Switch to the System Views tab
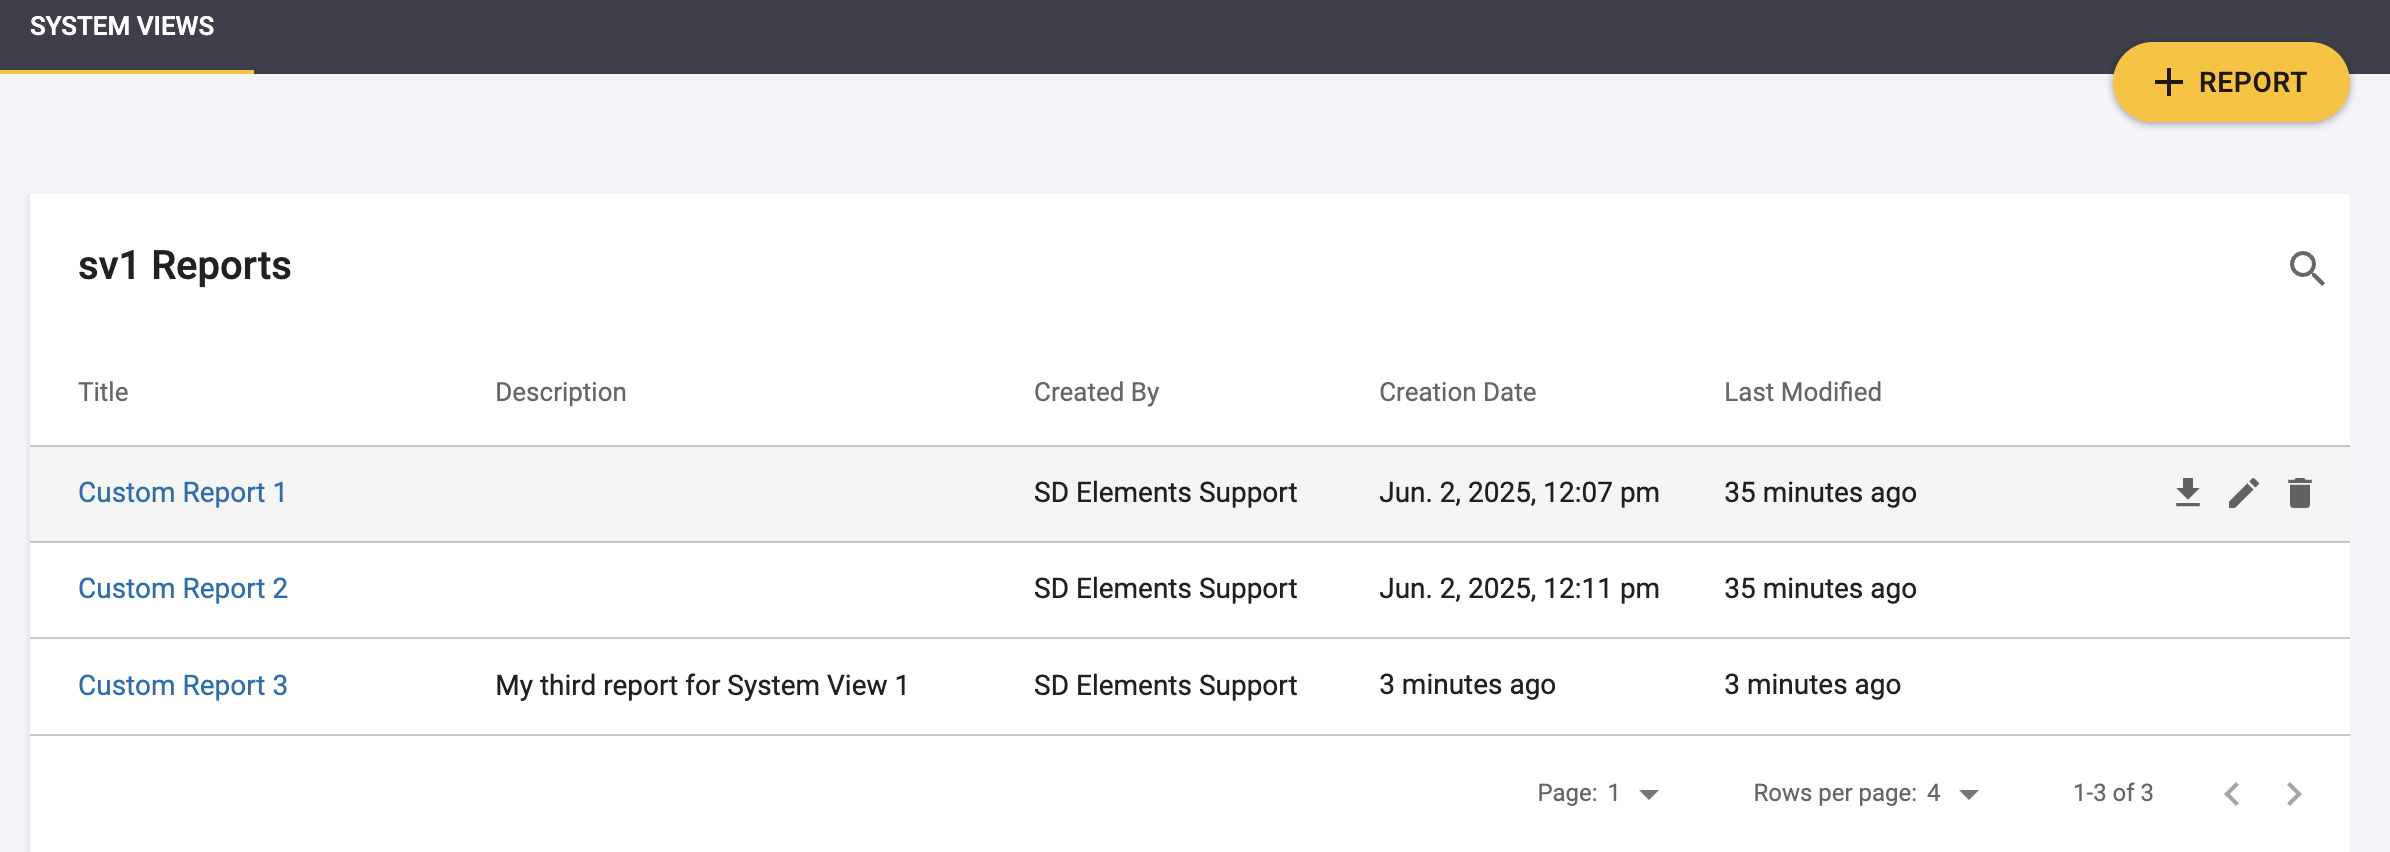Screen dimensions: 2390x852 tap(122, 27)
